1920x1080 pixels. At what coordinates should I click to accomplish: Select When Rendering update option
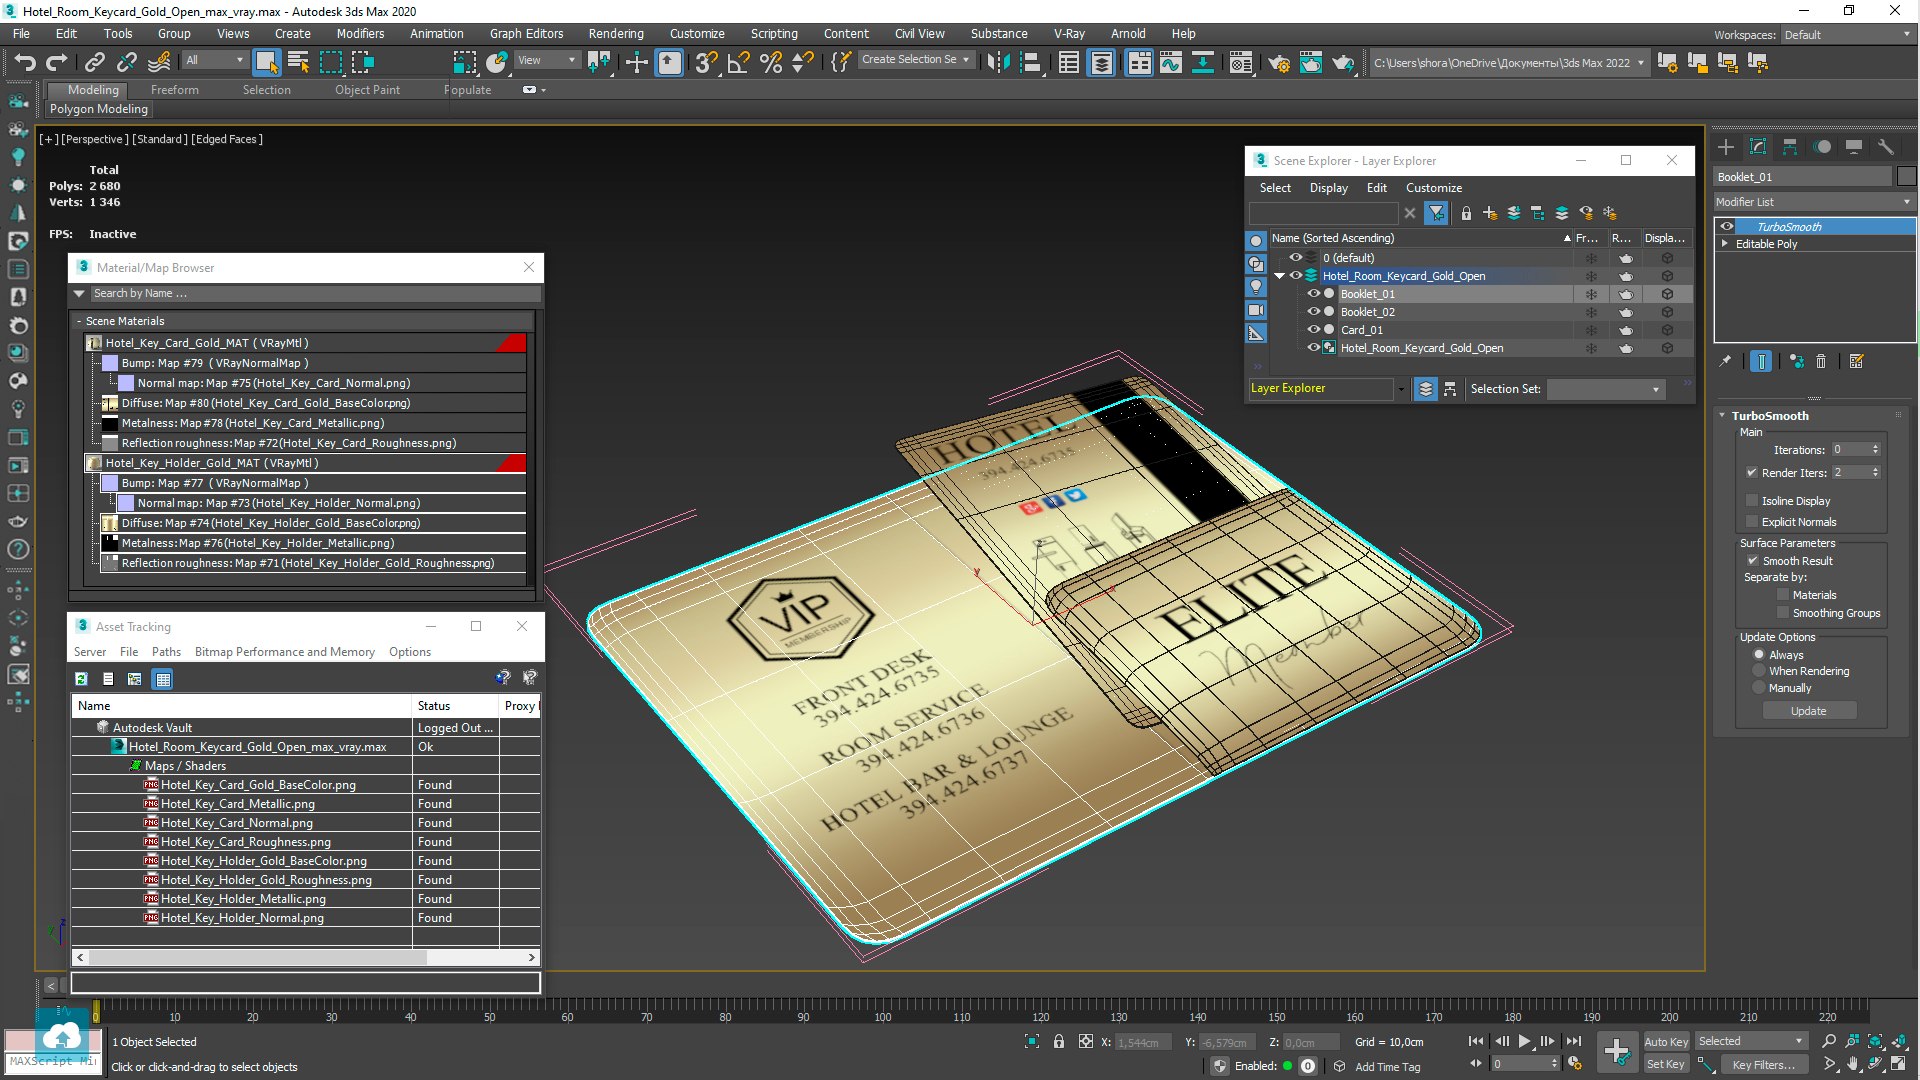click(x=1759, y=672)
